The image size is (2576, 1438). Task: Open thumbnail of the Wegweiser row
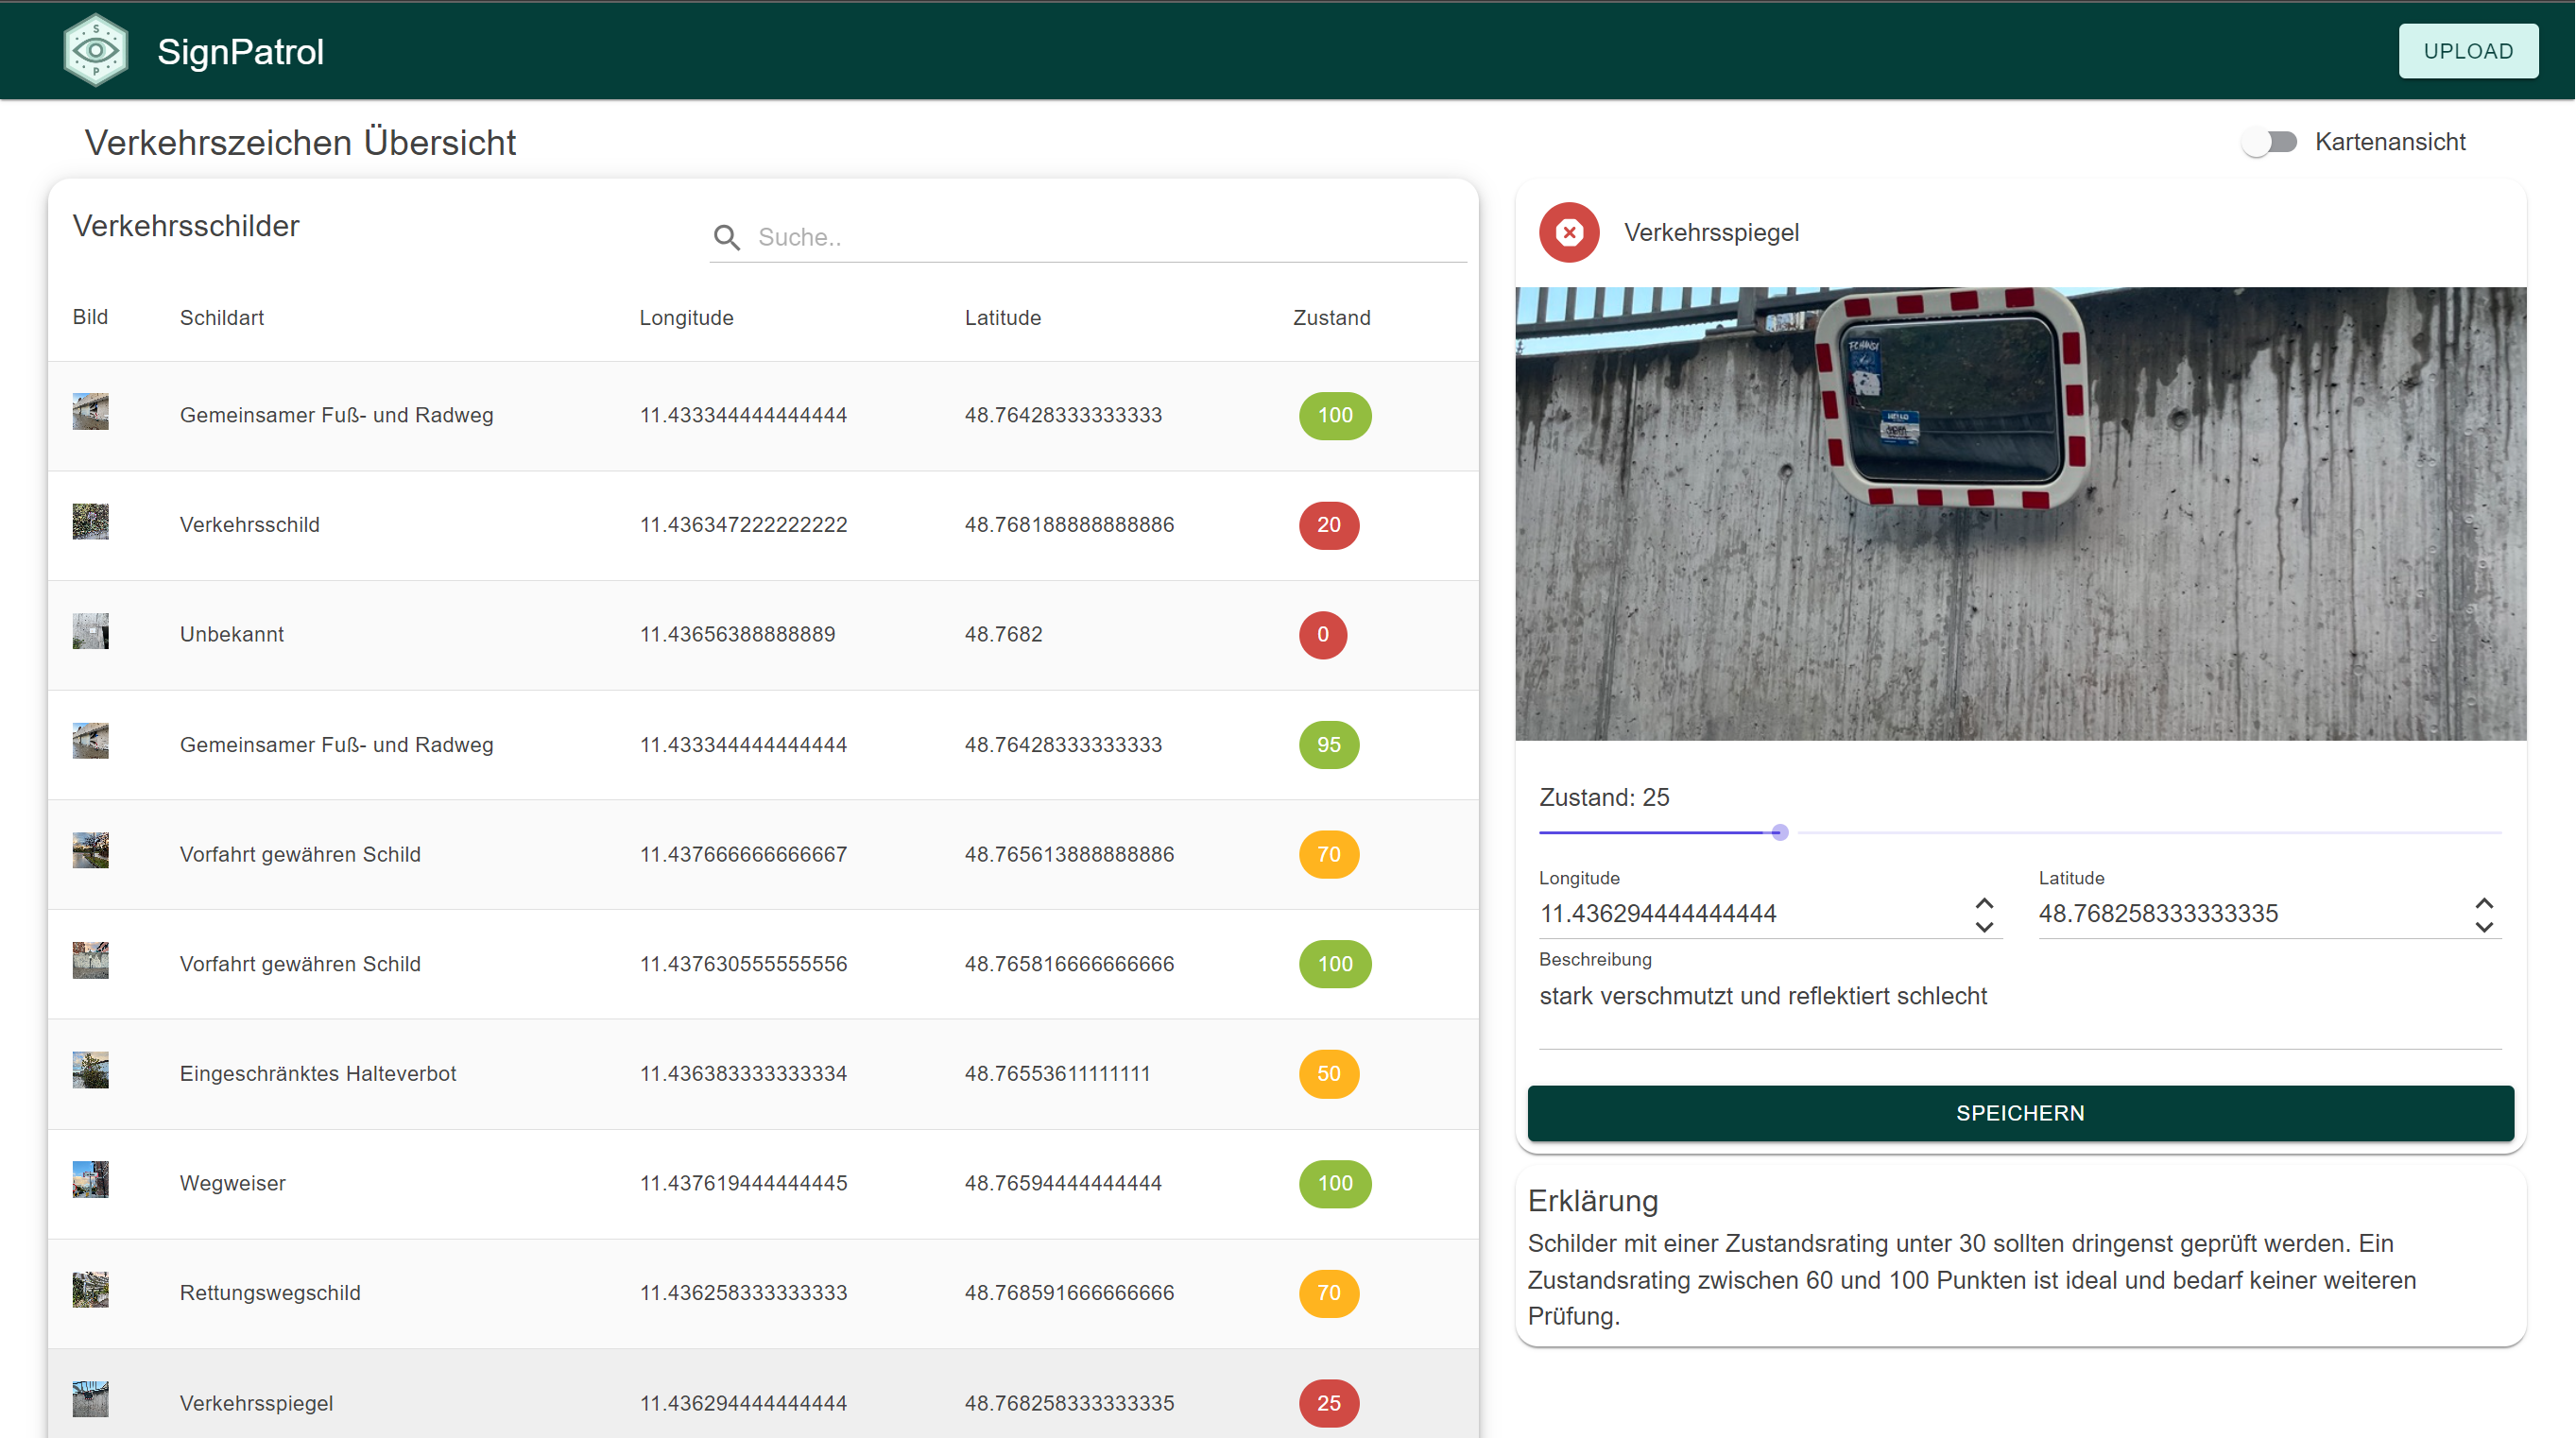[90, 1180]
